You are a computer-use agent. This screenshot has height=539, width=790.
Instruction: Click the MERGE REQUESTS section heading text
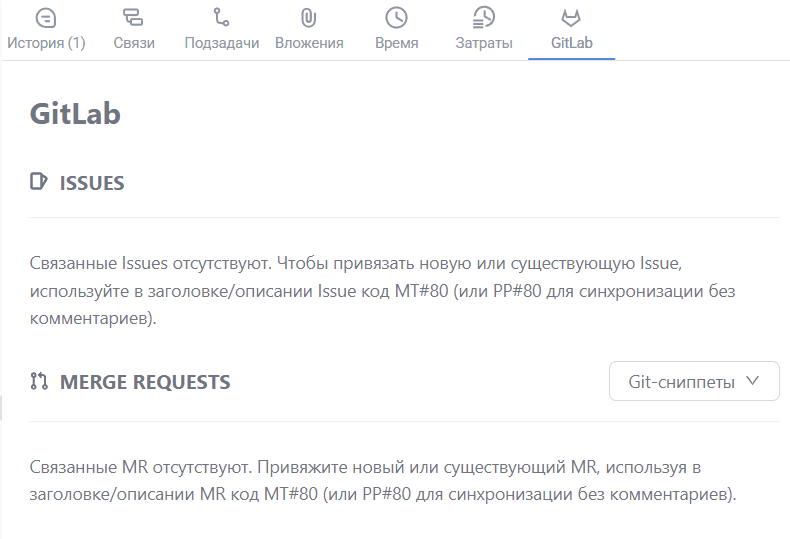[x=145, y=382]
